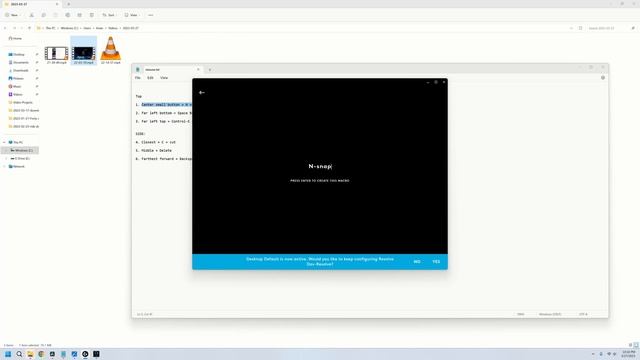Click YES in the blue notification bar
This screenshot has height=360, width=640.
click(436, 262)
